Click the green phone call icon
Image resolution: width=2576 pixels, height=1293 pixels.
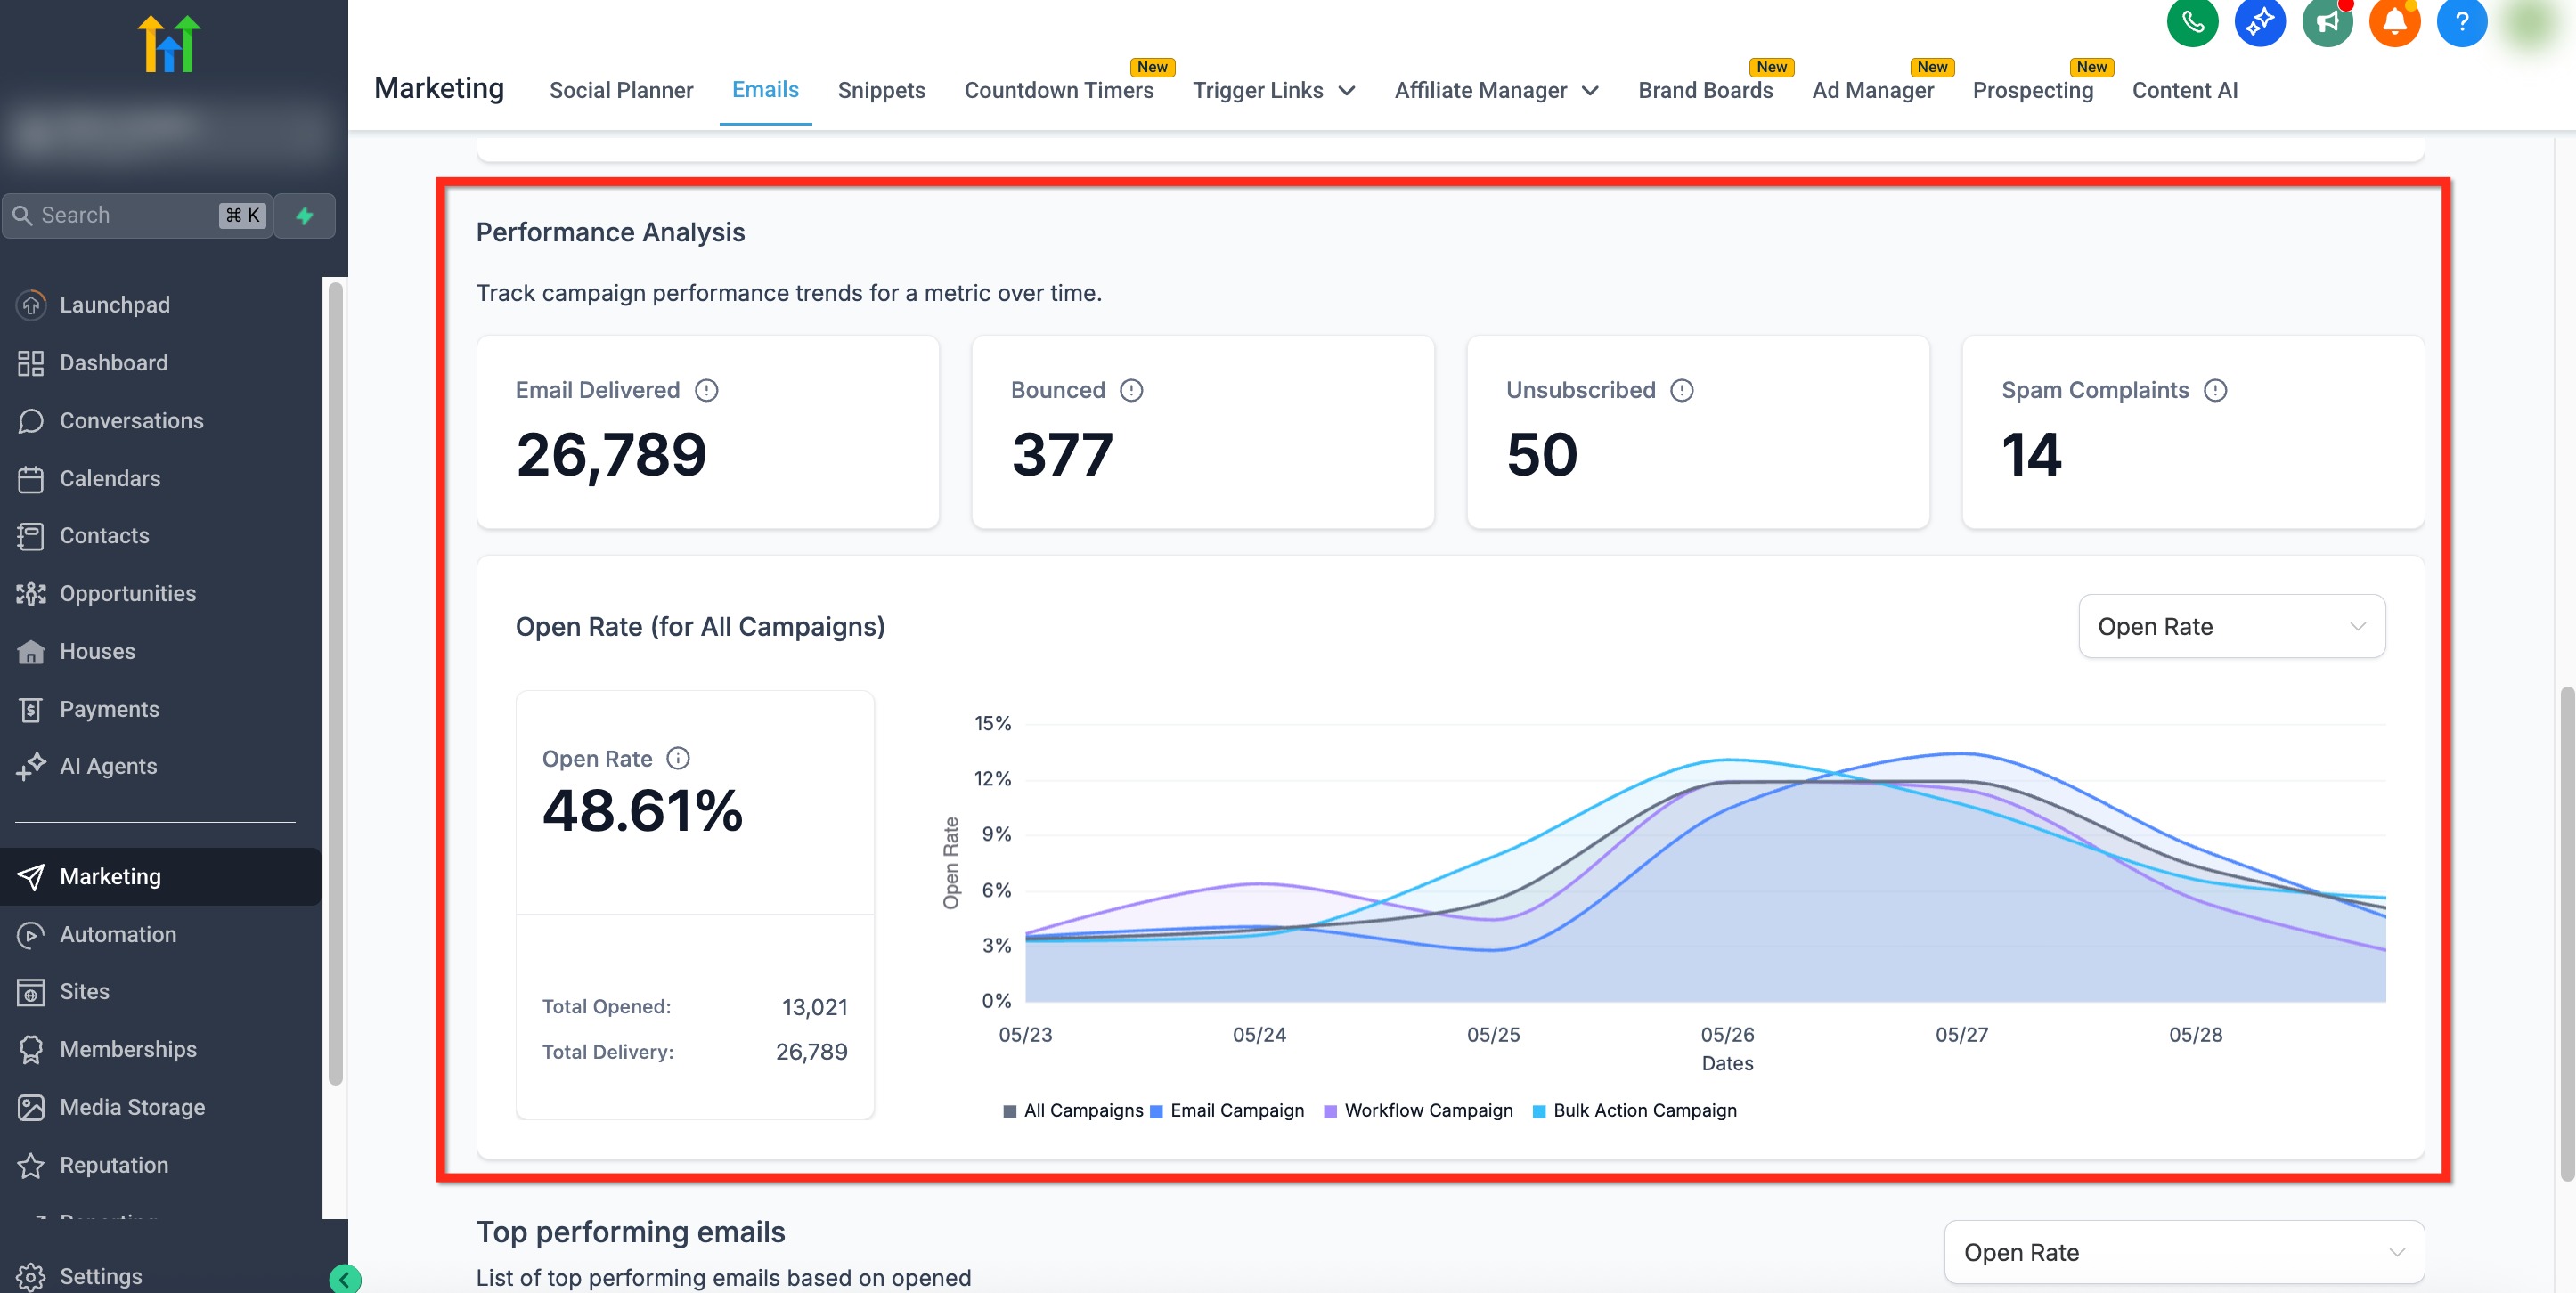pyautogui.click(x=2192, y=22)
